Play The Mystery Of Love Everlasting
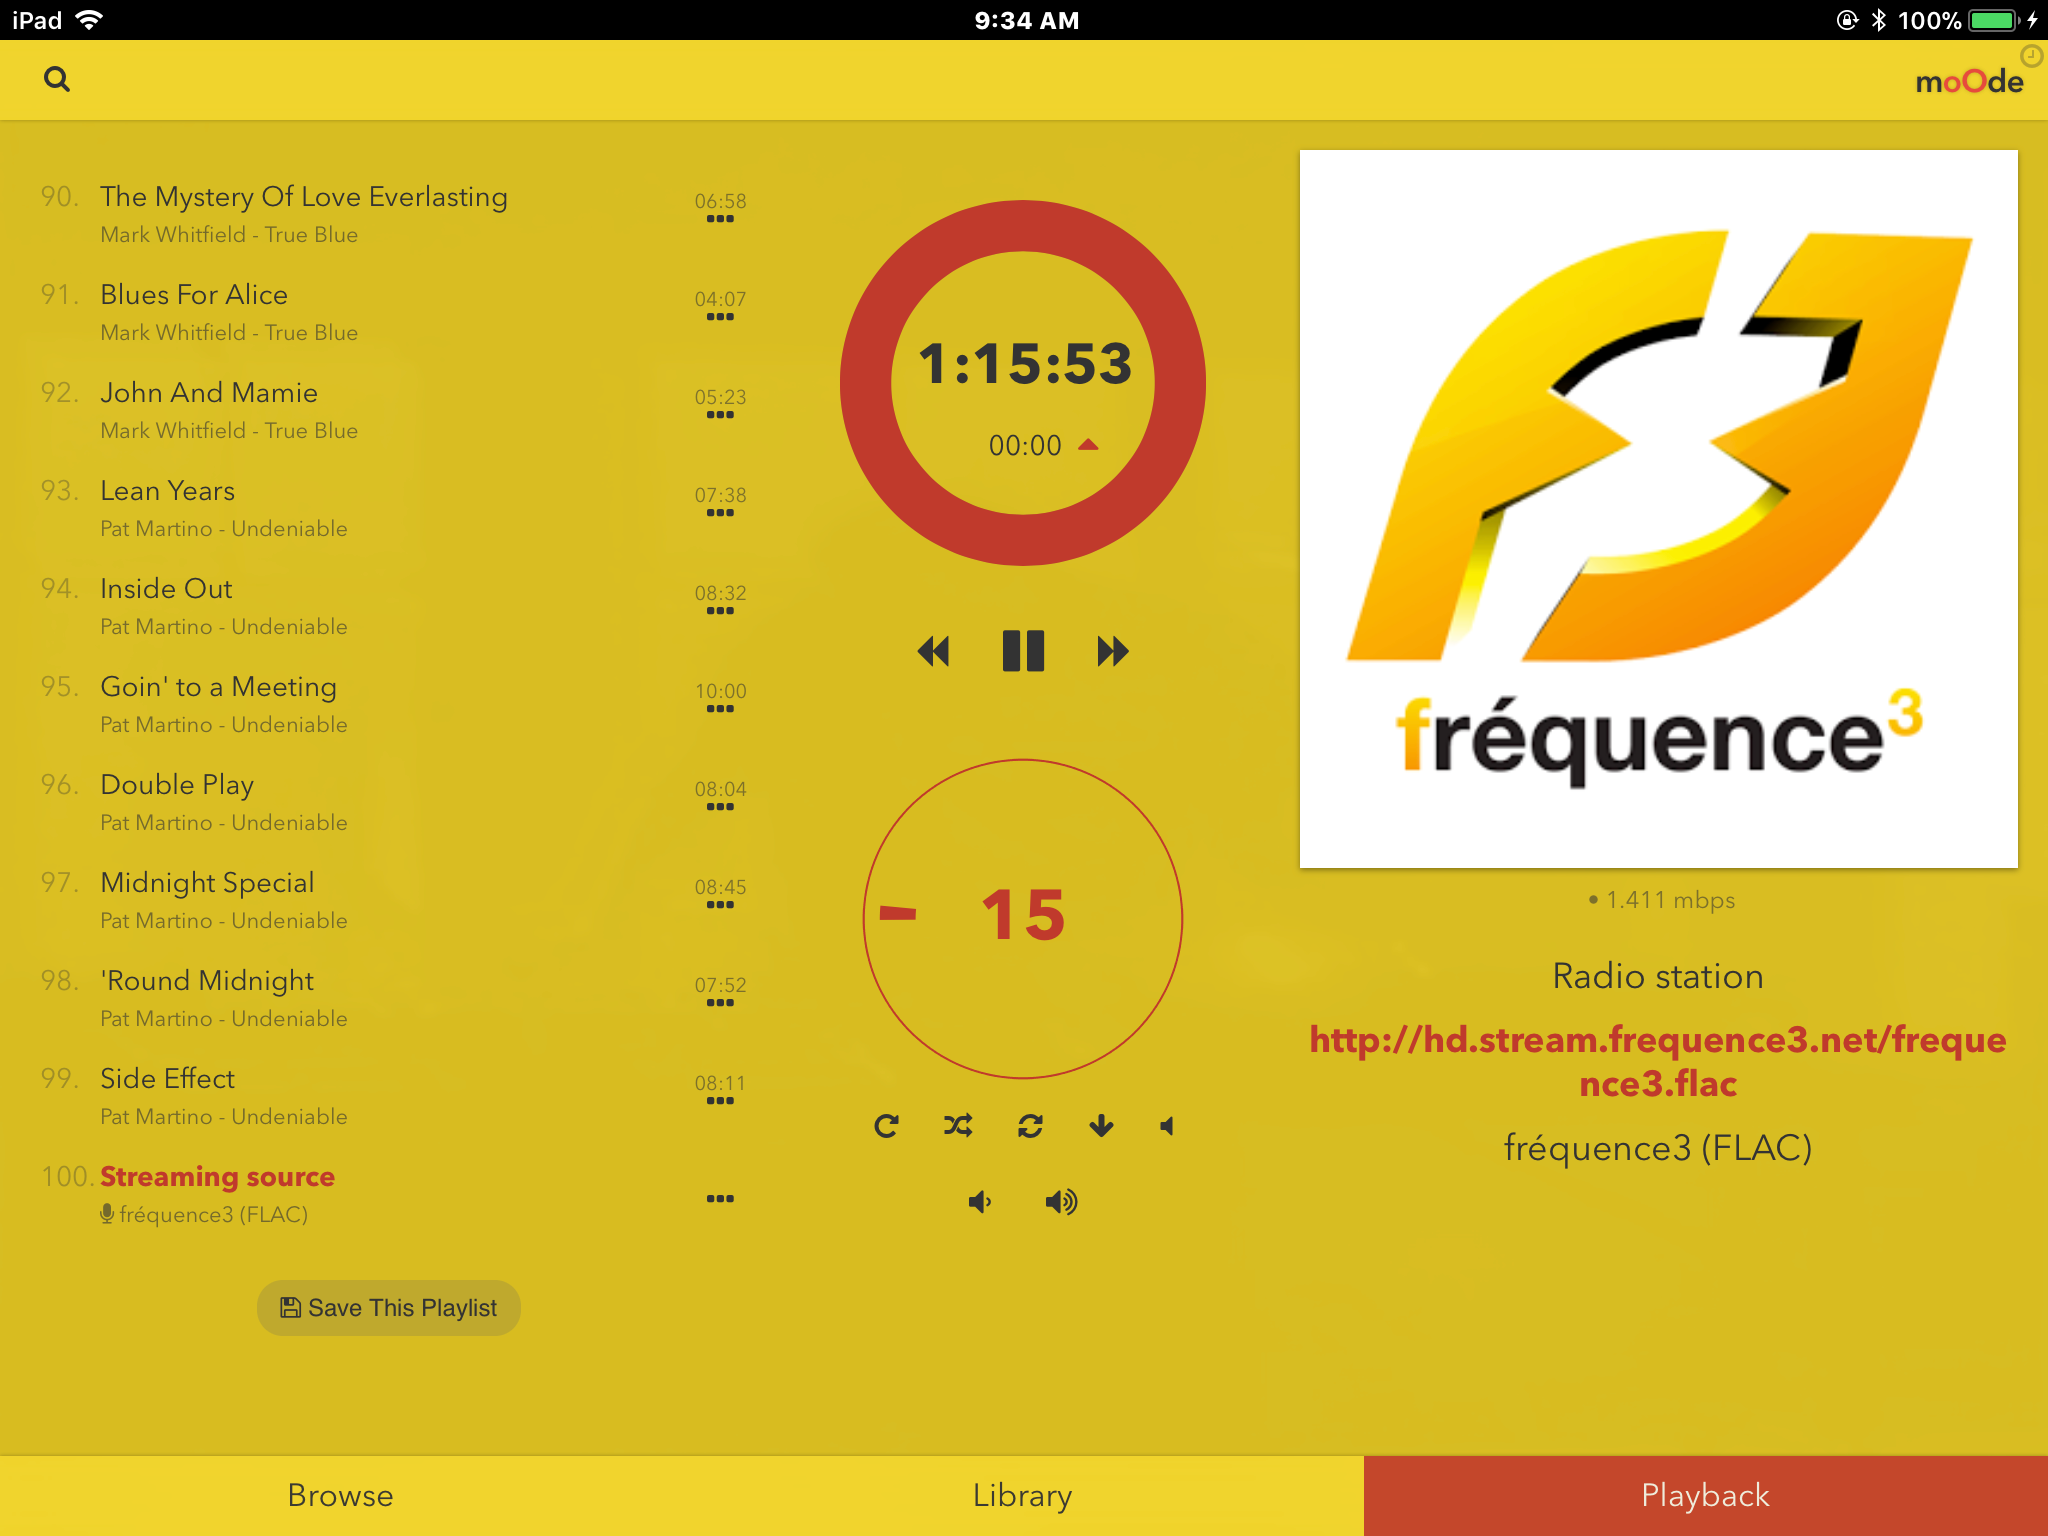Viewport: 2048px width, 1536px height. 304,197
